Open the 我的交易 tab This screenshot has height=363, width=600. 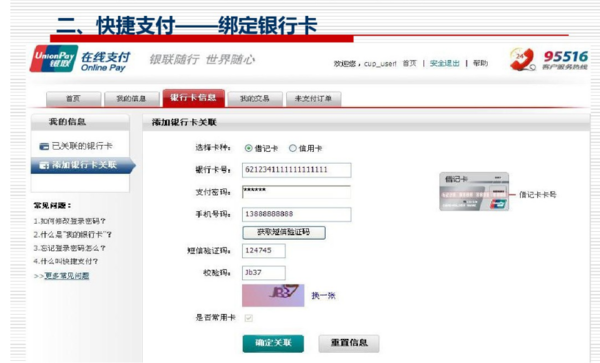coord(255,99)
